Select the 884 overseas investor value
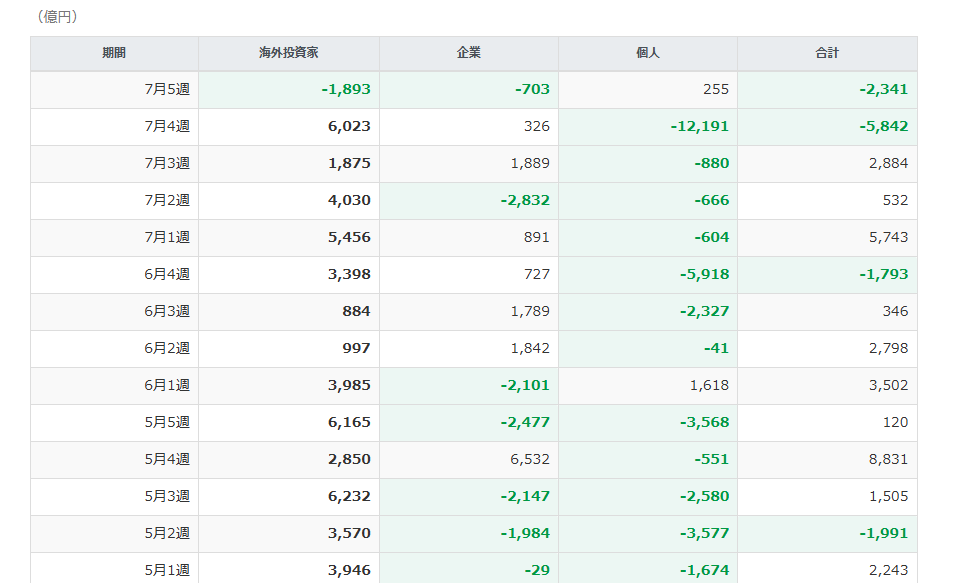953x583 pixels. tap(356, 312)
